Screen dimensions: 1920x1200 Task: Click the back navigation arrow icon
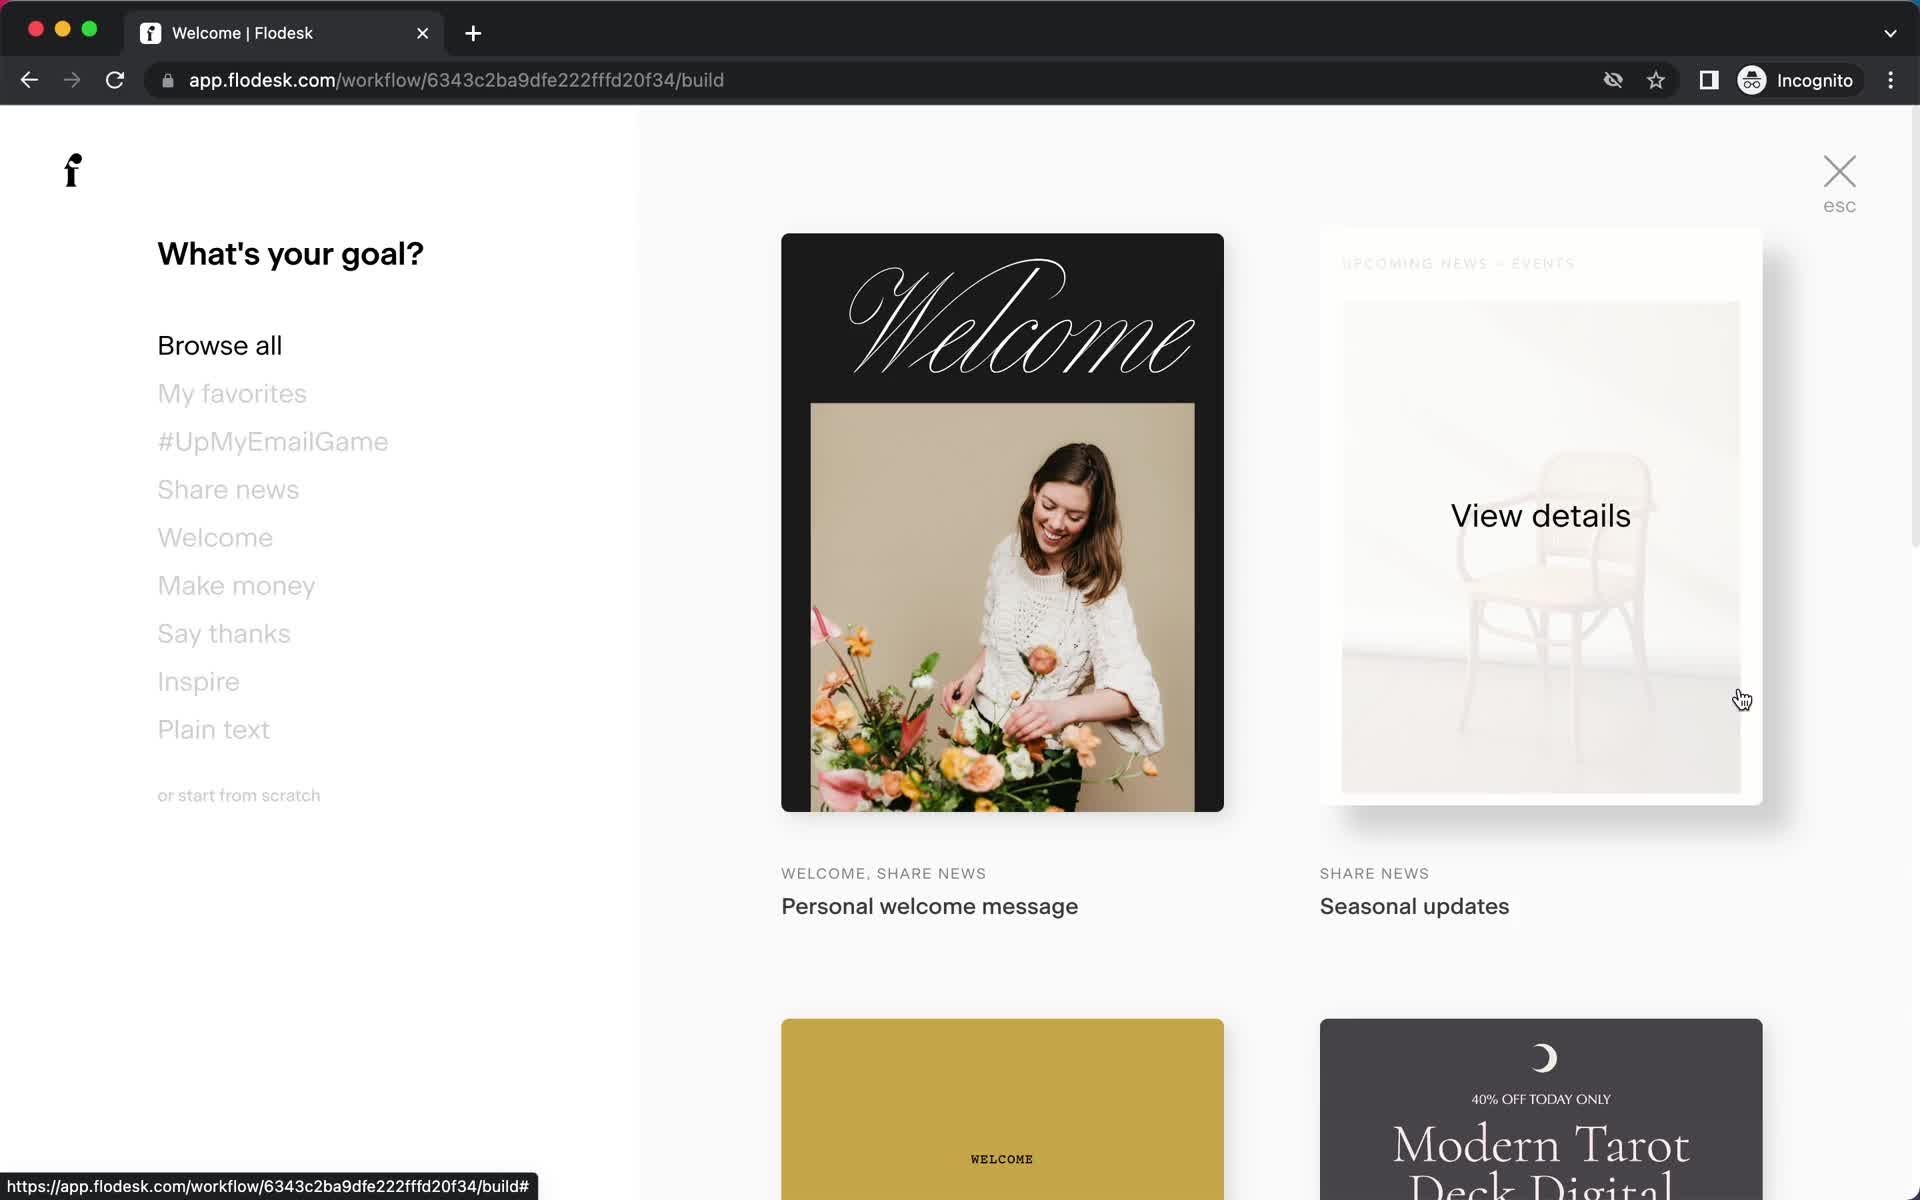point(28,80)
